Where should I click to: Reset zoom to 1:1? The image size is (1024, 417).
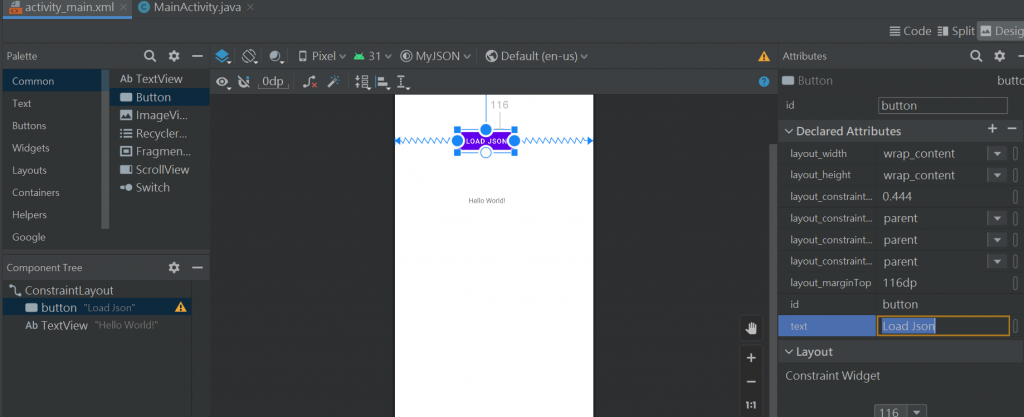tap(751, 405)
